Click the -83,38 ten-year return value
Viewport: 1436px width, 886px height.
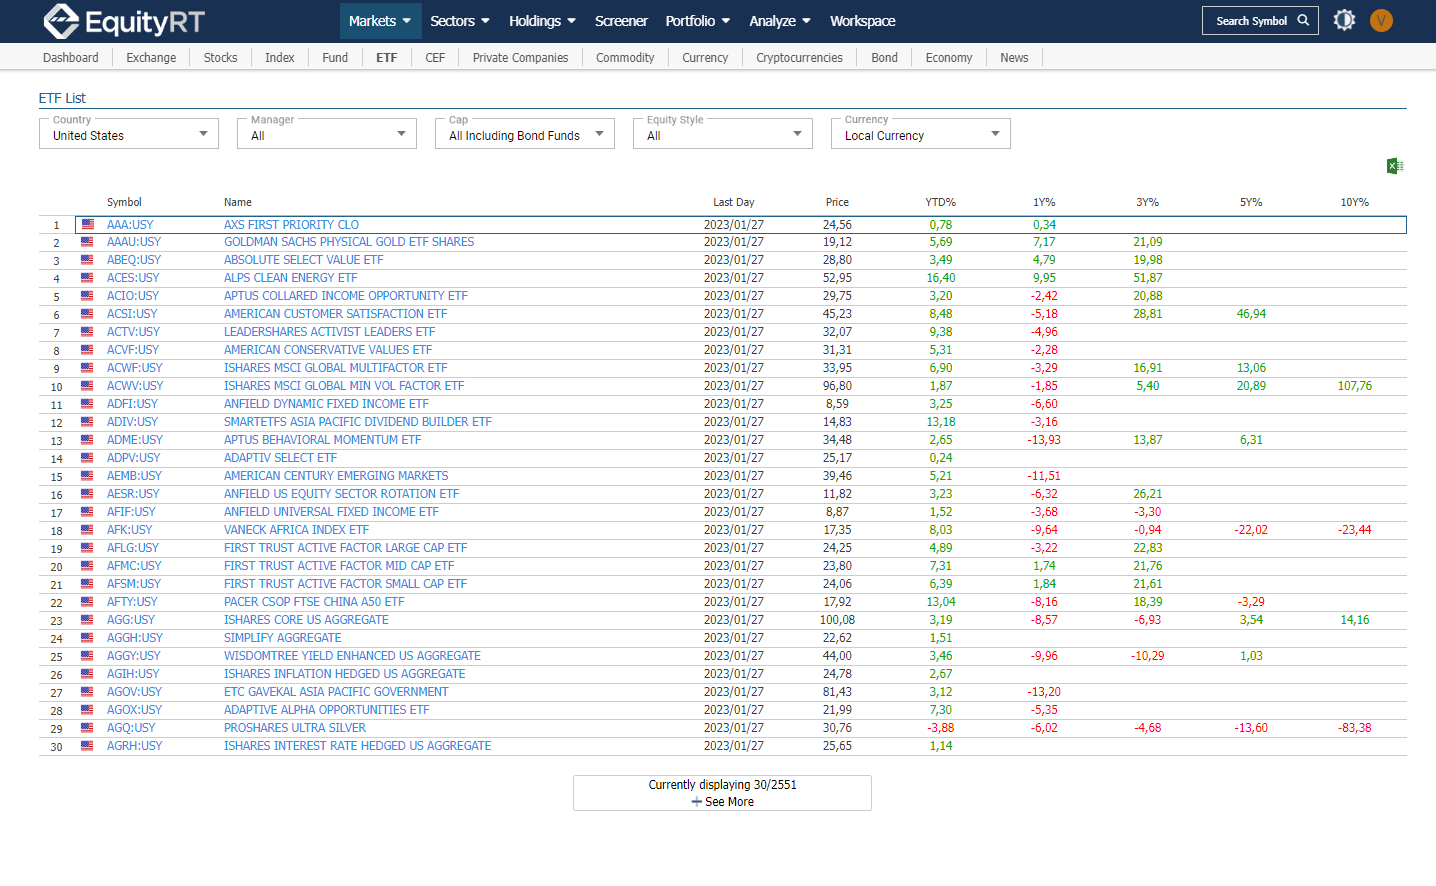(1355, 728)
